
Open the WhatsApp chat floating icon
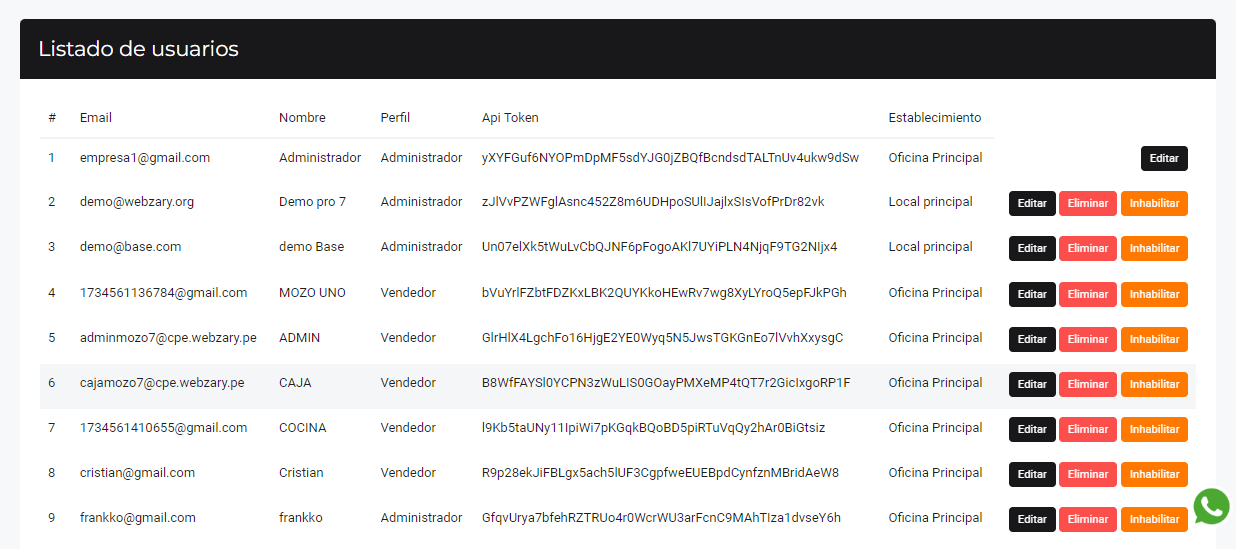(1211, 506)
